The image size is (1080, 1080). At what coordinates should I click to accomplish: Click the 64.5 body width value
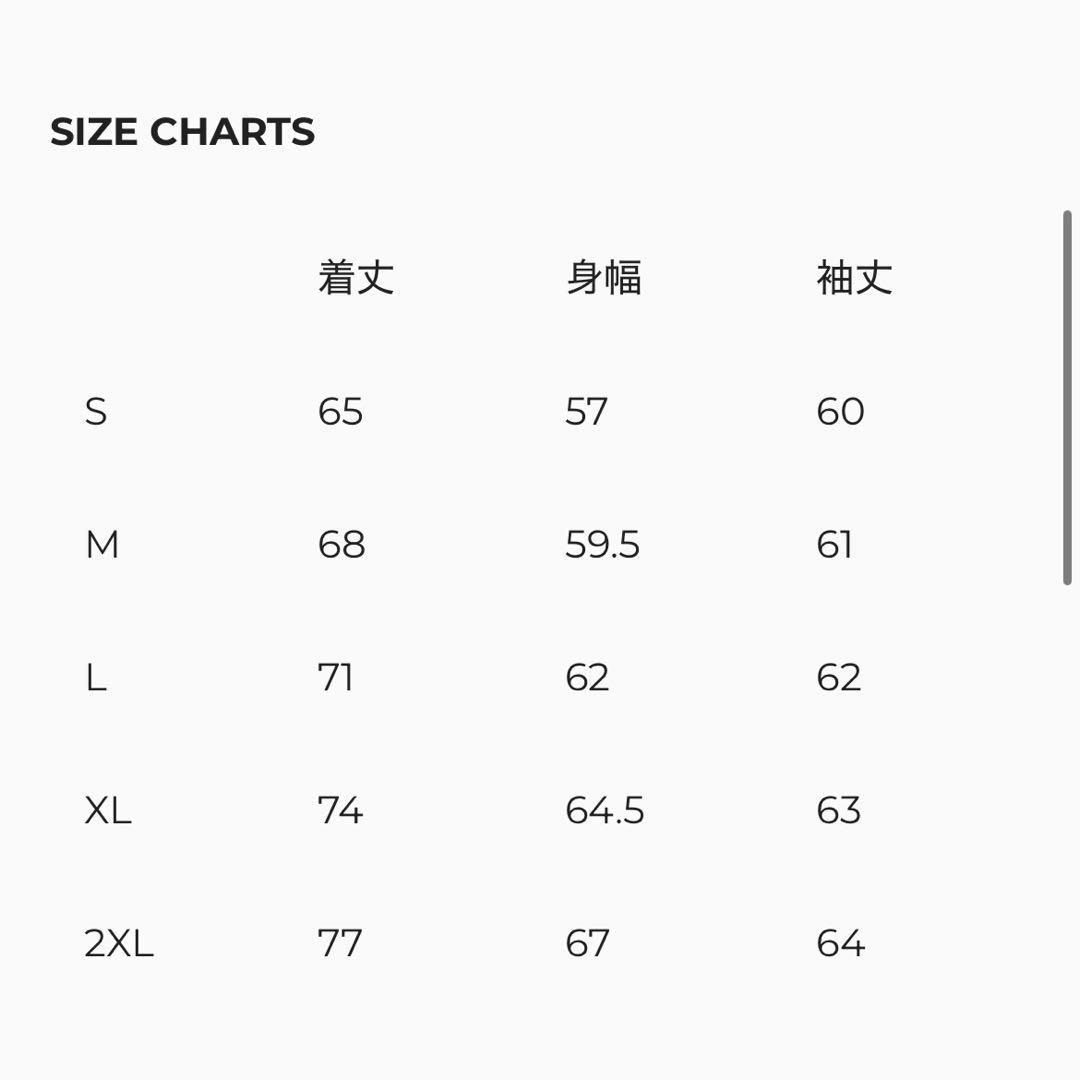604,811
